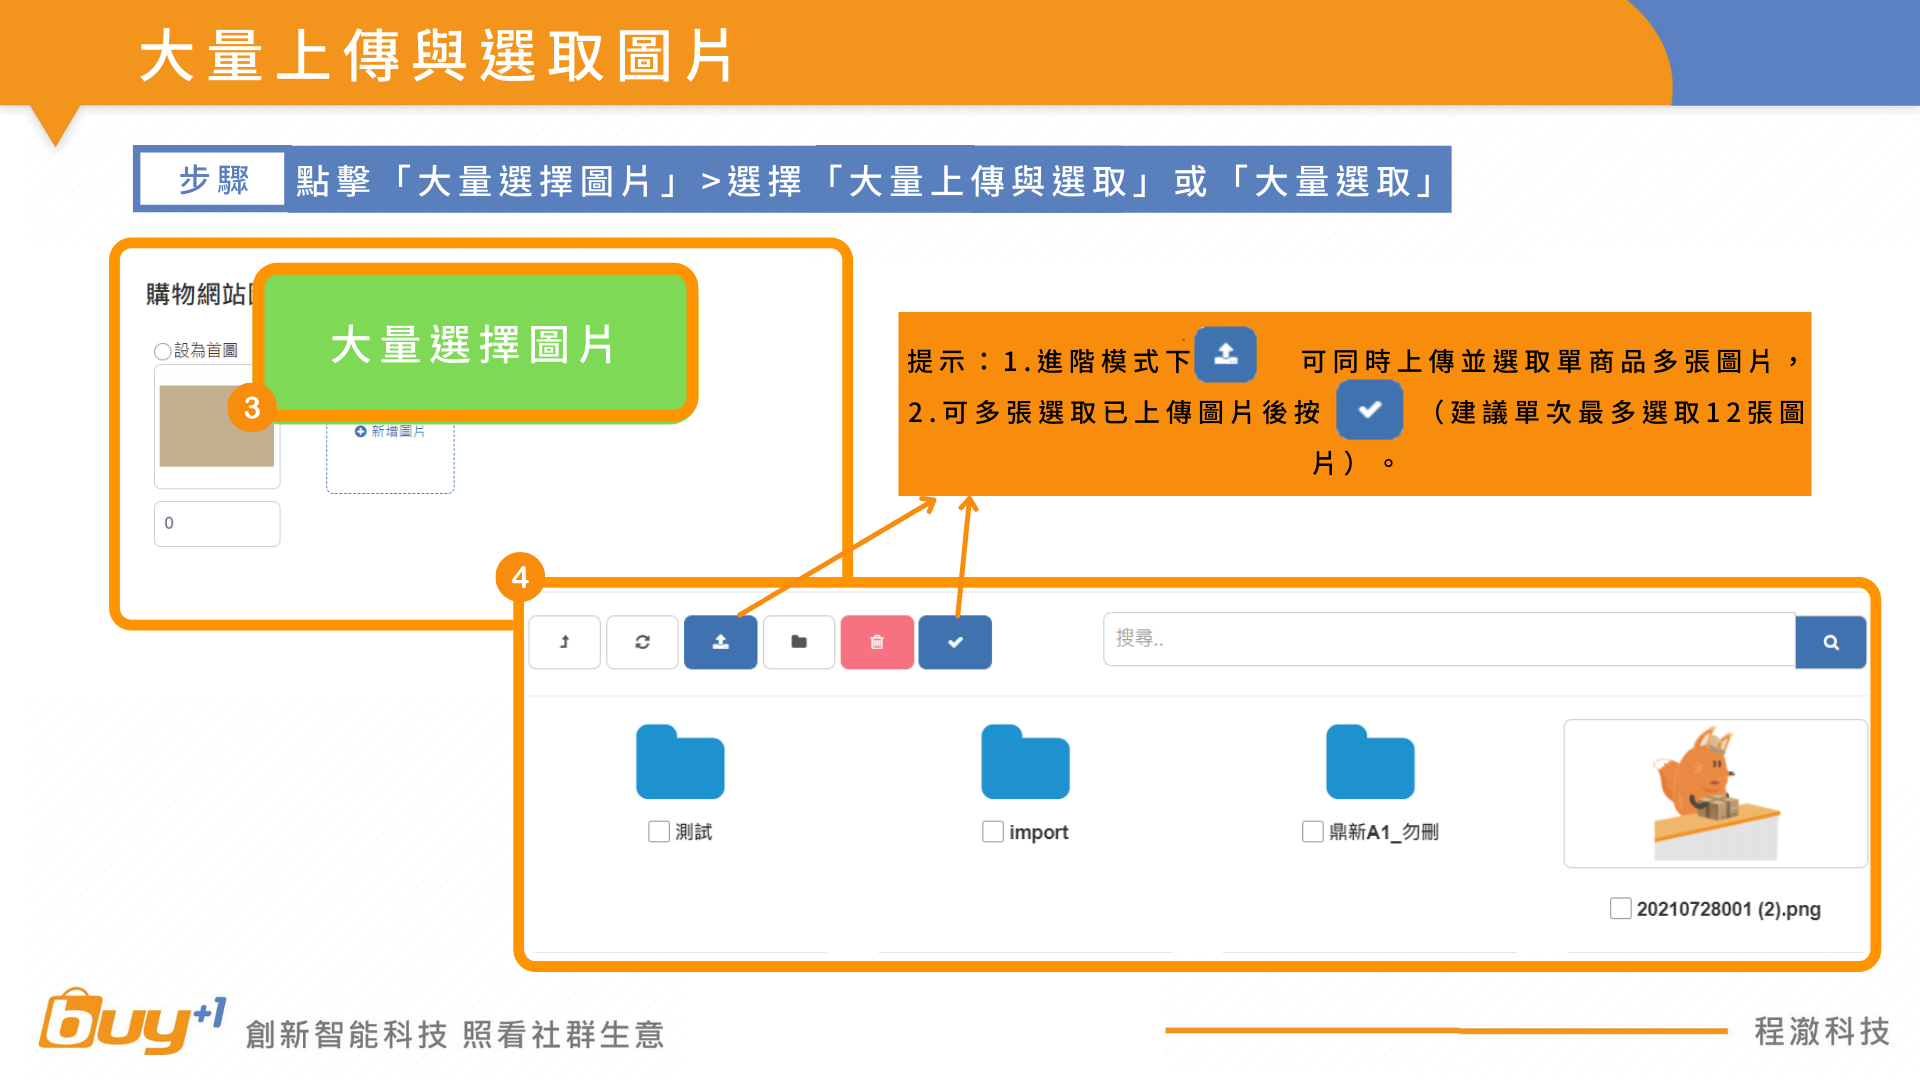Click the parent directory up-arrow button
1920x1080 pixels.
click(x=564, y=642)
